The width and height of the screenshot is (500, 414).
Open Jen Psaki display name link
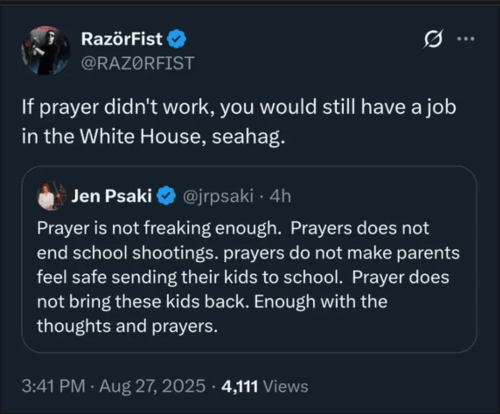click(x=112, y=196)
